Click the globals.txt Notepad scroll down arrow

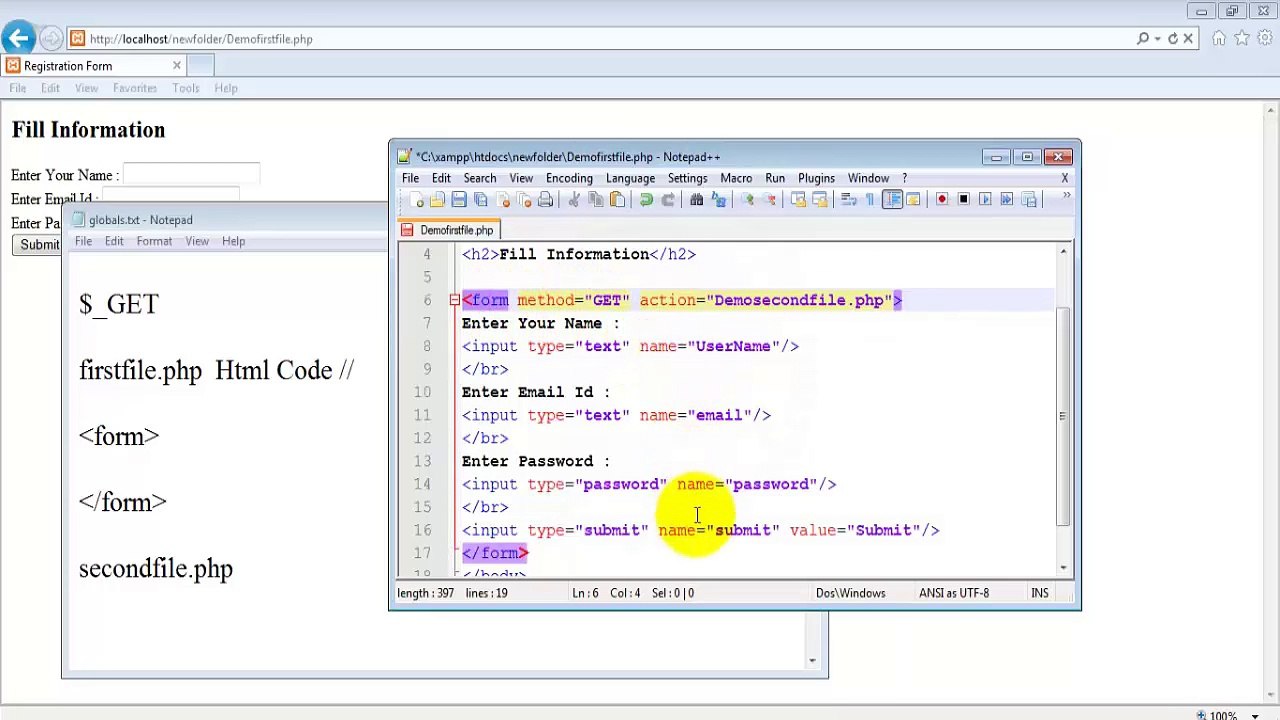(812, 660)
